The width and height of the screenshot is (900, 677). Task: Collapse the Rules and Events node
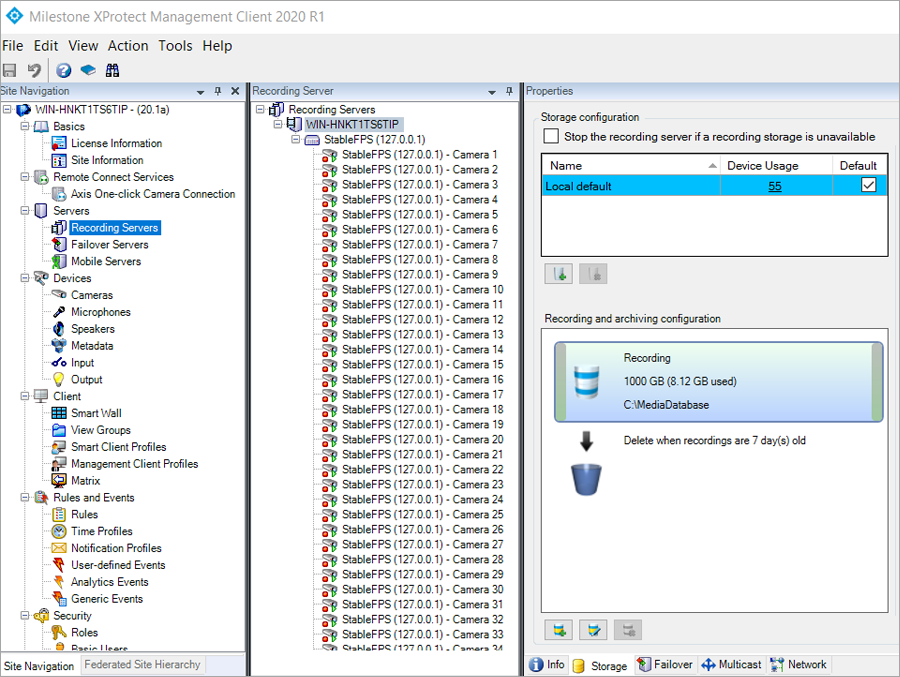point(25,497)
